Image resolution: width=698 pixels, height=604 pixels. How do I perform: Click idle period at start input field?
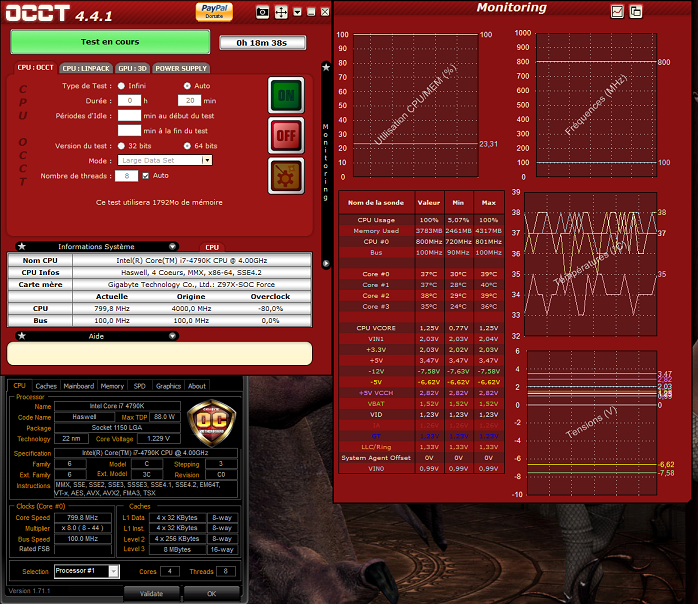click(130, 116)
